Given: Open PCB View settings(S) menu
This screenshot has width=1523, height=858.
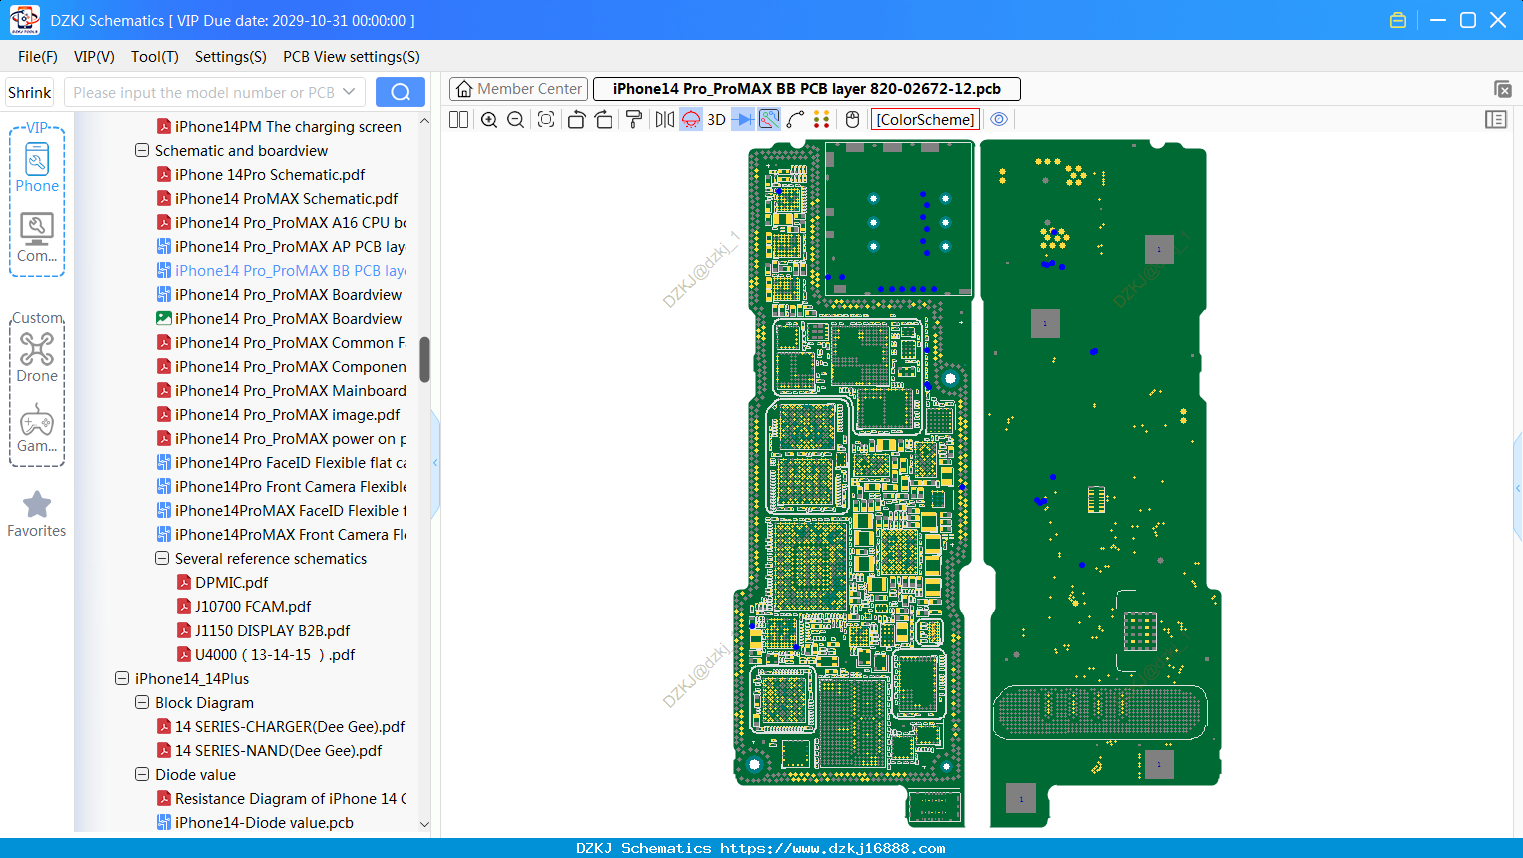Looking at the screenshot, I should pyautogui.click(x=351, y=57).
